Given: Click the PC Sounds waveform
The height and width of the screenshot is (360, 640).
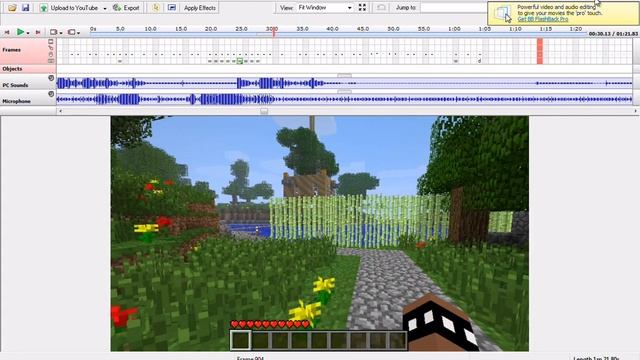Looking at the screenshot, I should (x=344, y=84).
